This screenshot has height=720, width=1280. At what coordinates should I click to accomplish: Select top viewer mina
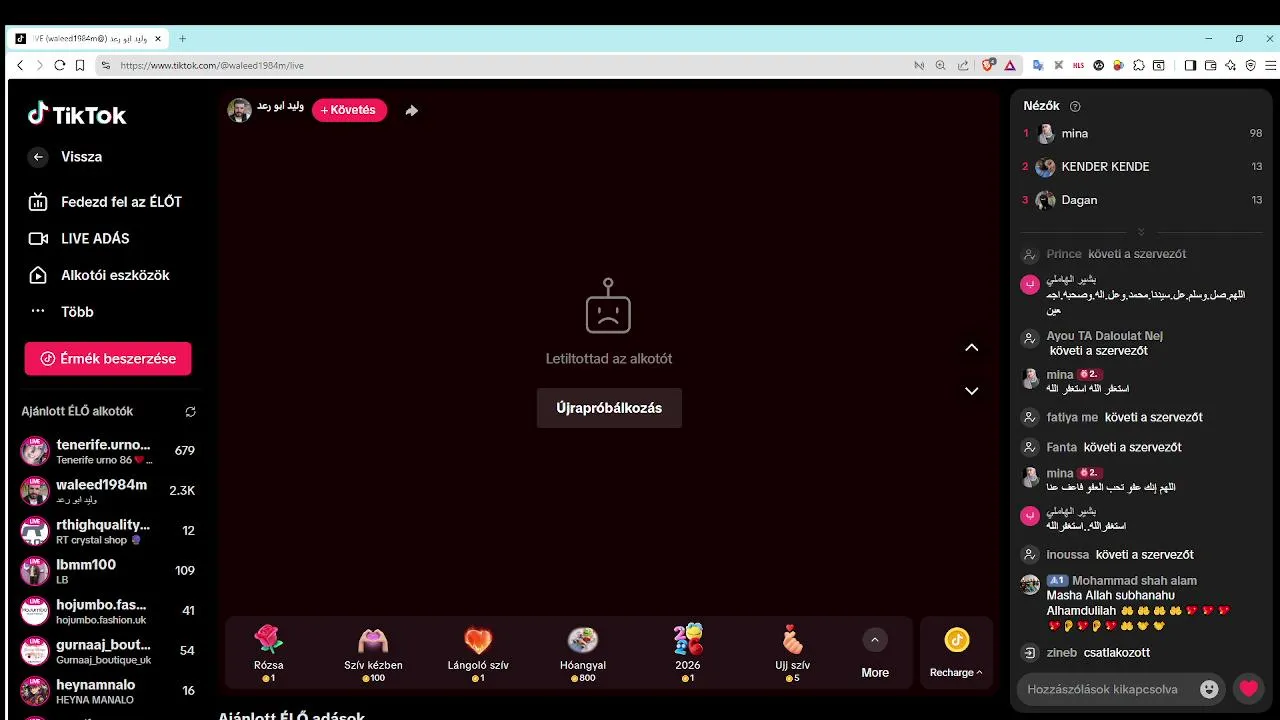tap(1142, 133)
